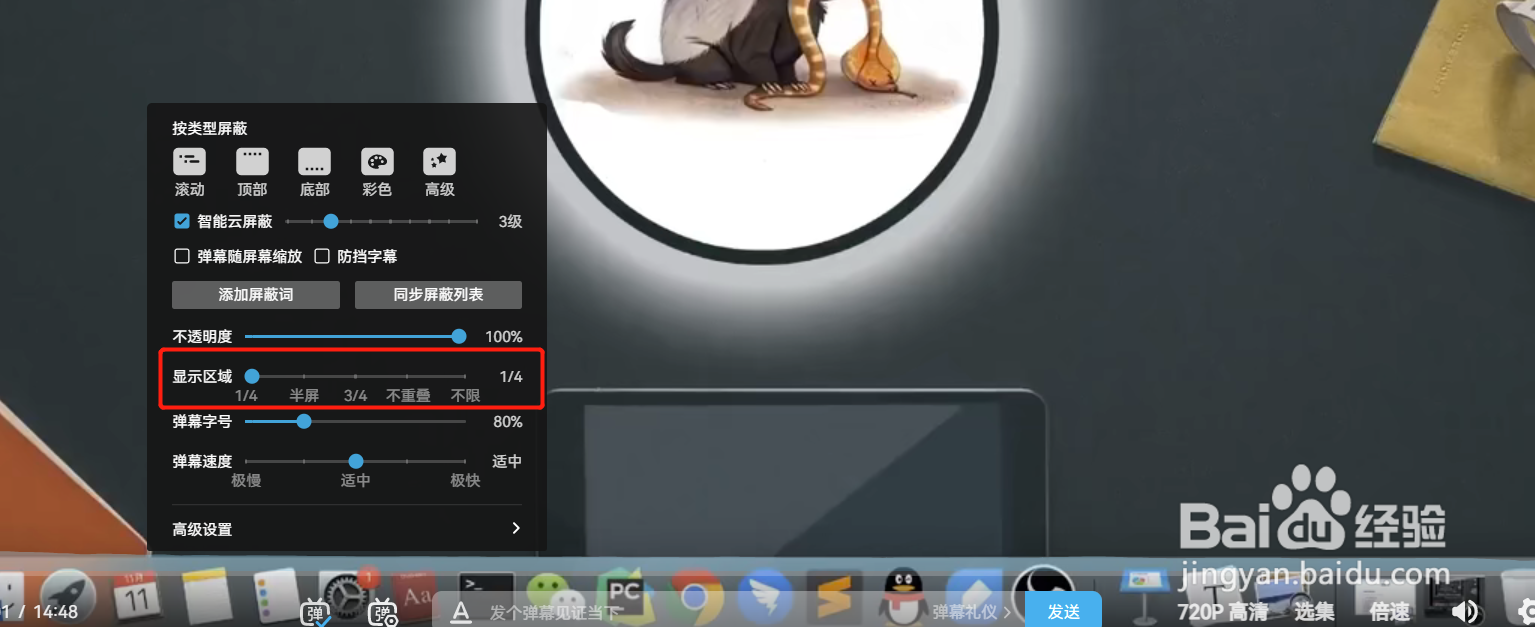Block advanced danmaku type (高级)
This screenshot has height=627, width=1535.
tap(440, 172)
